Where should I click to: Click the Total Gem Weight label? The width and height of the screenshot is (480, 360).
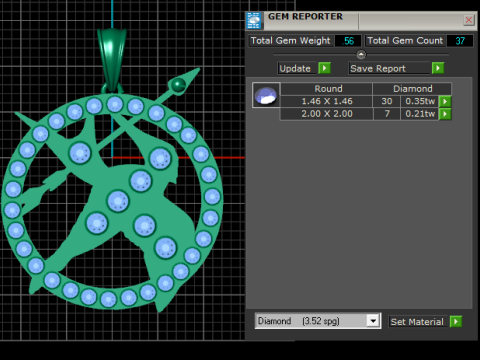pos(290,41)
